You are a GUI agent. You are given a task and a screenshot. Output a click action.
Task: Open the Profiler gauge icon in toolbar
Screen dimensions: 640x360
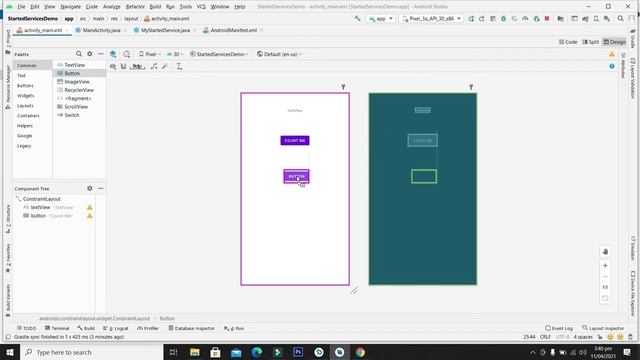point(525,18)
